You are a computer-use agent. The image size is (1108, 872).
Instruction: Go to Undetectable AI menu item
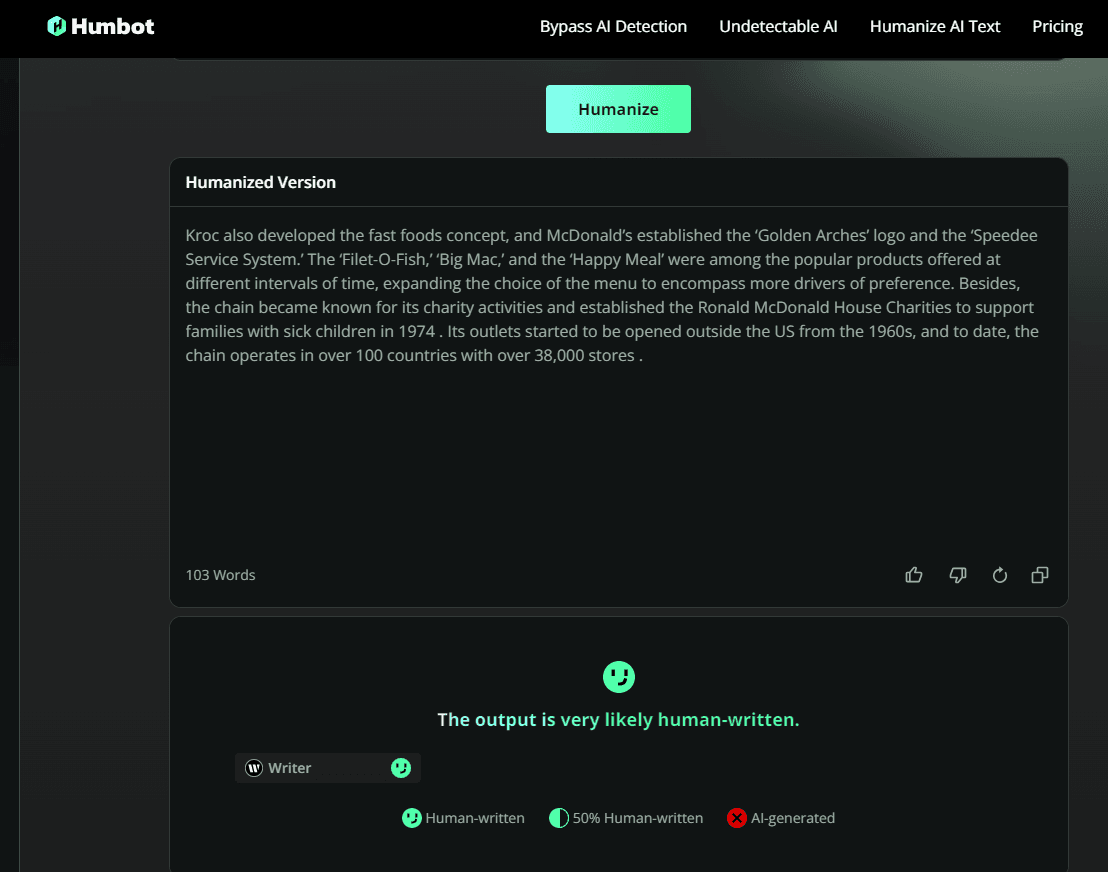(778, 27)
